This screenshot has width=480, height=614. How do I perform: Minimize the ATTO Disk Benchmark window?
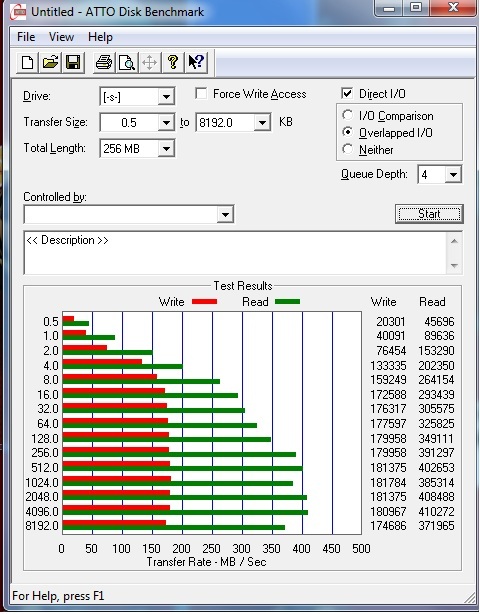(389, 7)
